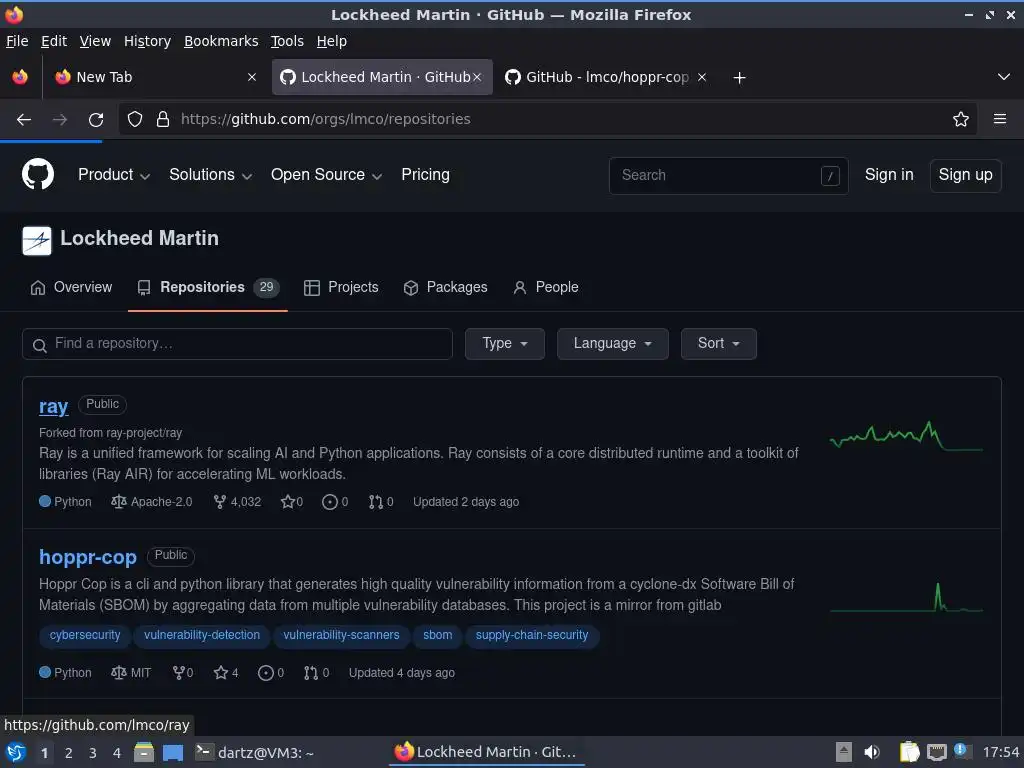Open the File menu
Screen dimensions: 1024x768
17,41
